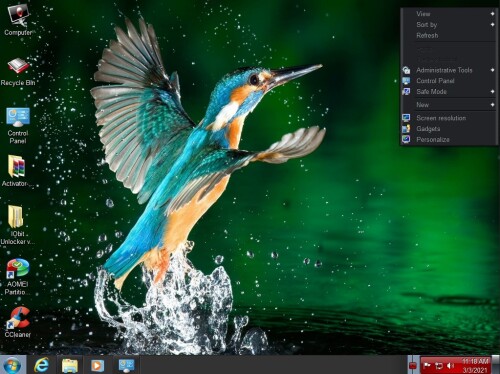Launch Windows Media Player from taskbar
This screenshot has width=500, height=374.
pyautogui.click(x=97, y=365)
